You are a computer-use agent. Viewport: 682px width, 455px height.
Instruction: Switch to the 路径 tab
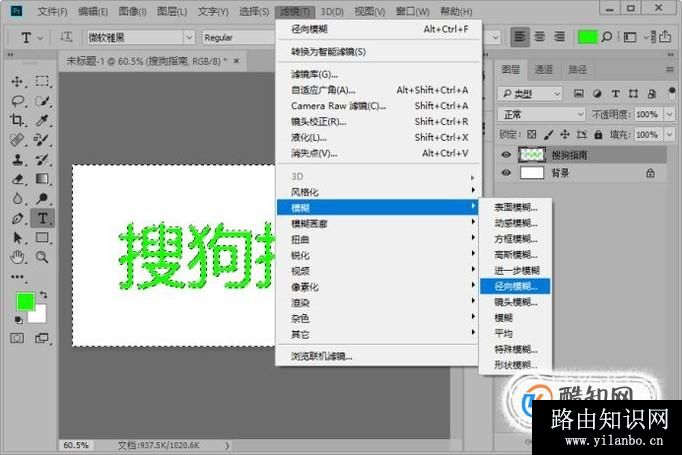(x=577, y=69)
